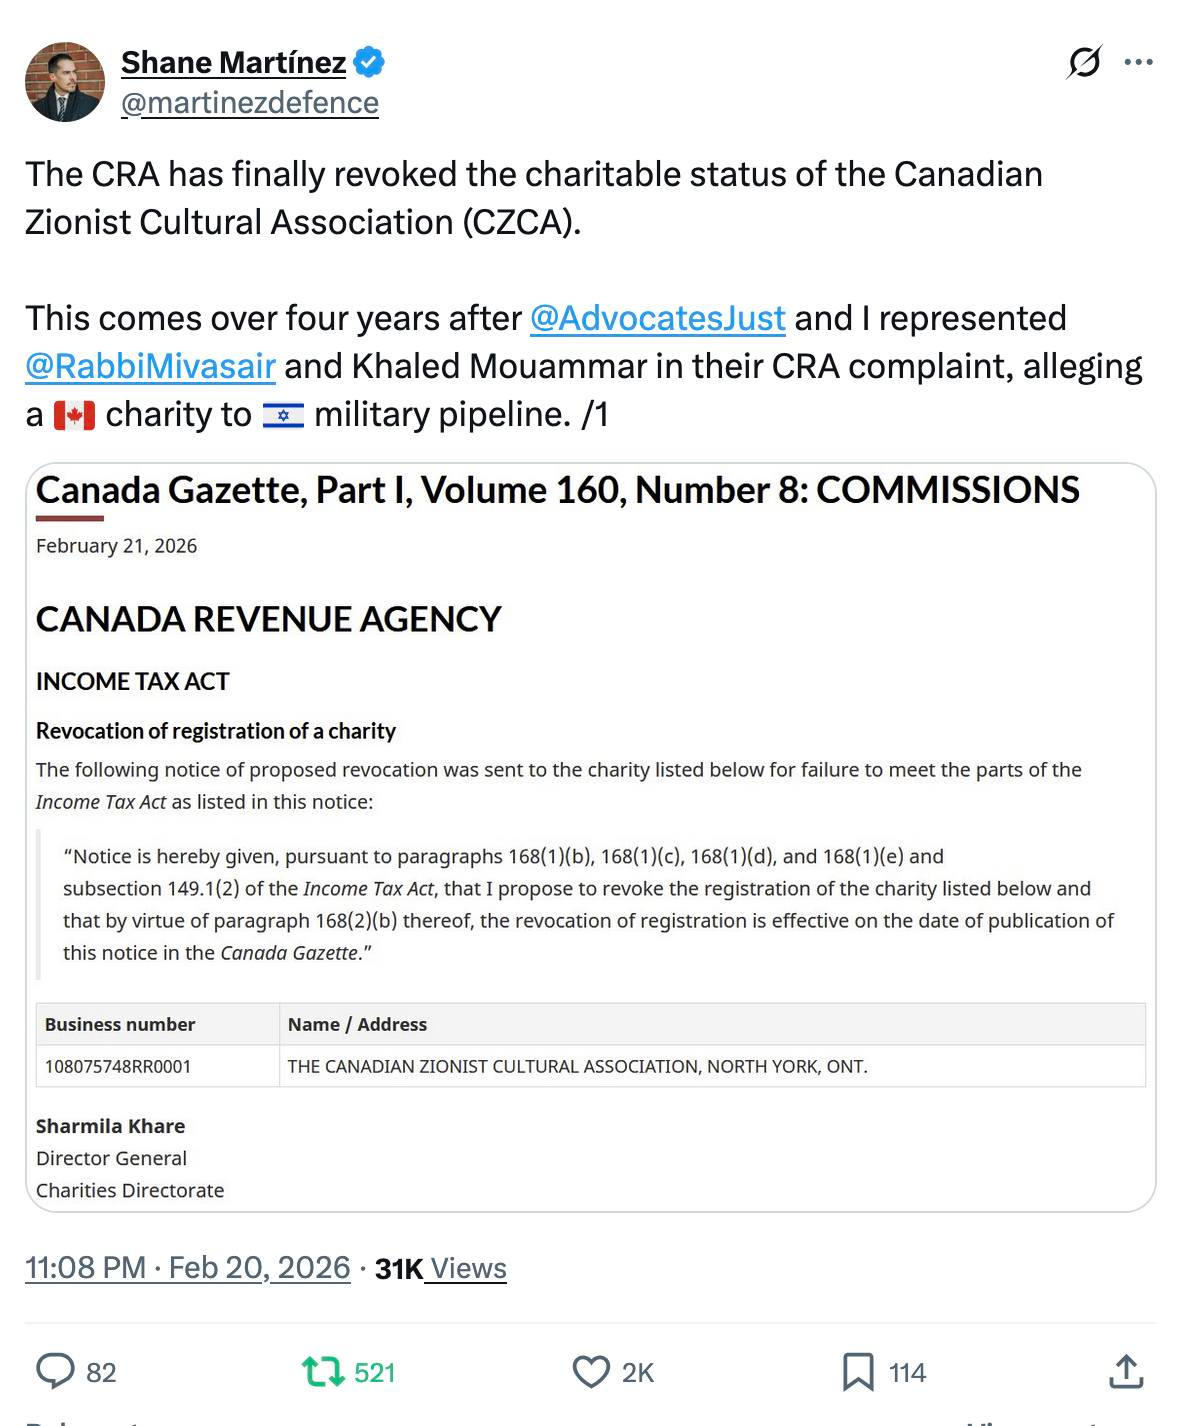1188x1426 pixels.
Task: Click the Canadian flag emoji
Action: (x=74, y=415)
